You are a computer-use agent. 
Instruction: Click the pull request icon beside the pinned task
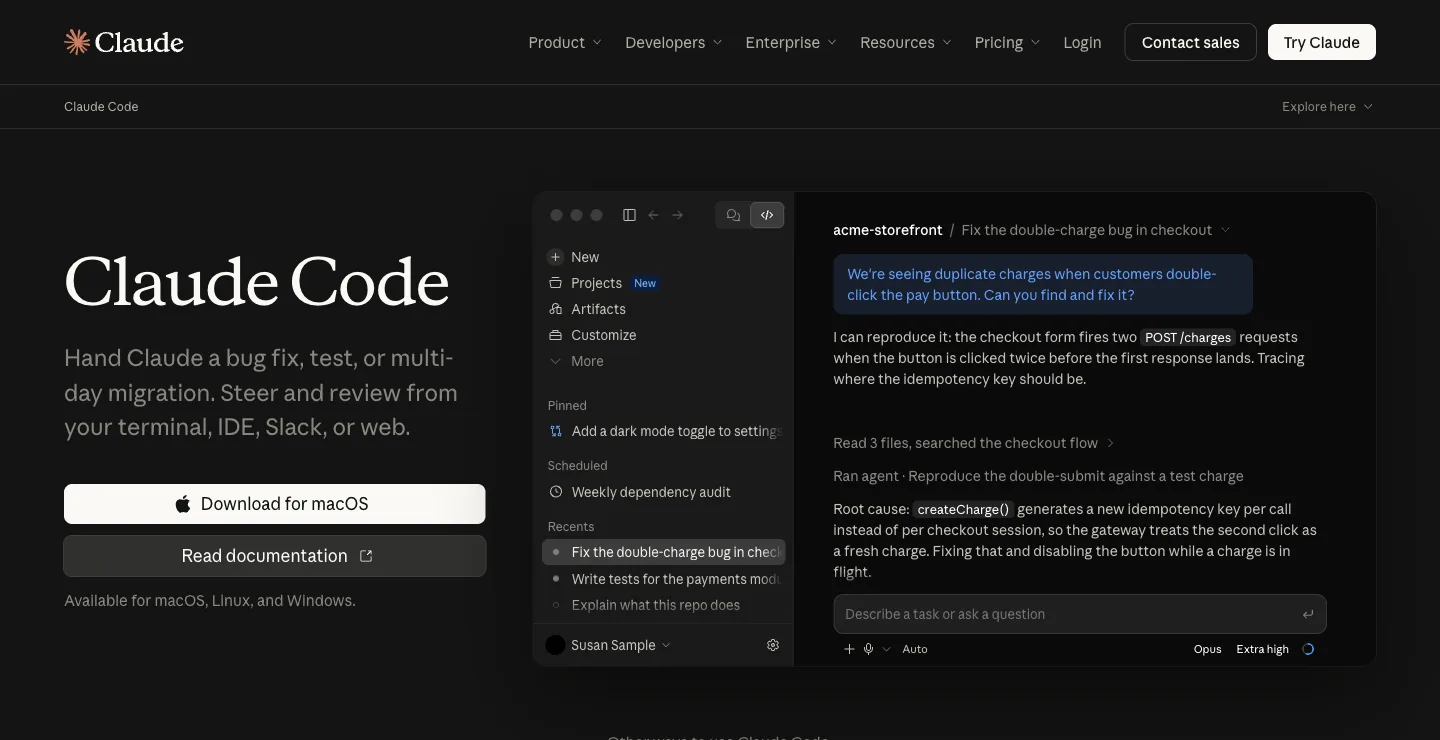pos(556,431)
